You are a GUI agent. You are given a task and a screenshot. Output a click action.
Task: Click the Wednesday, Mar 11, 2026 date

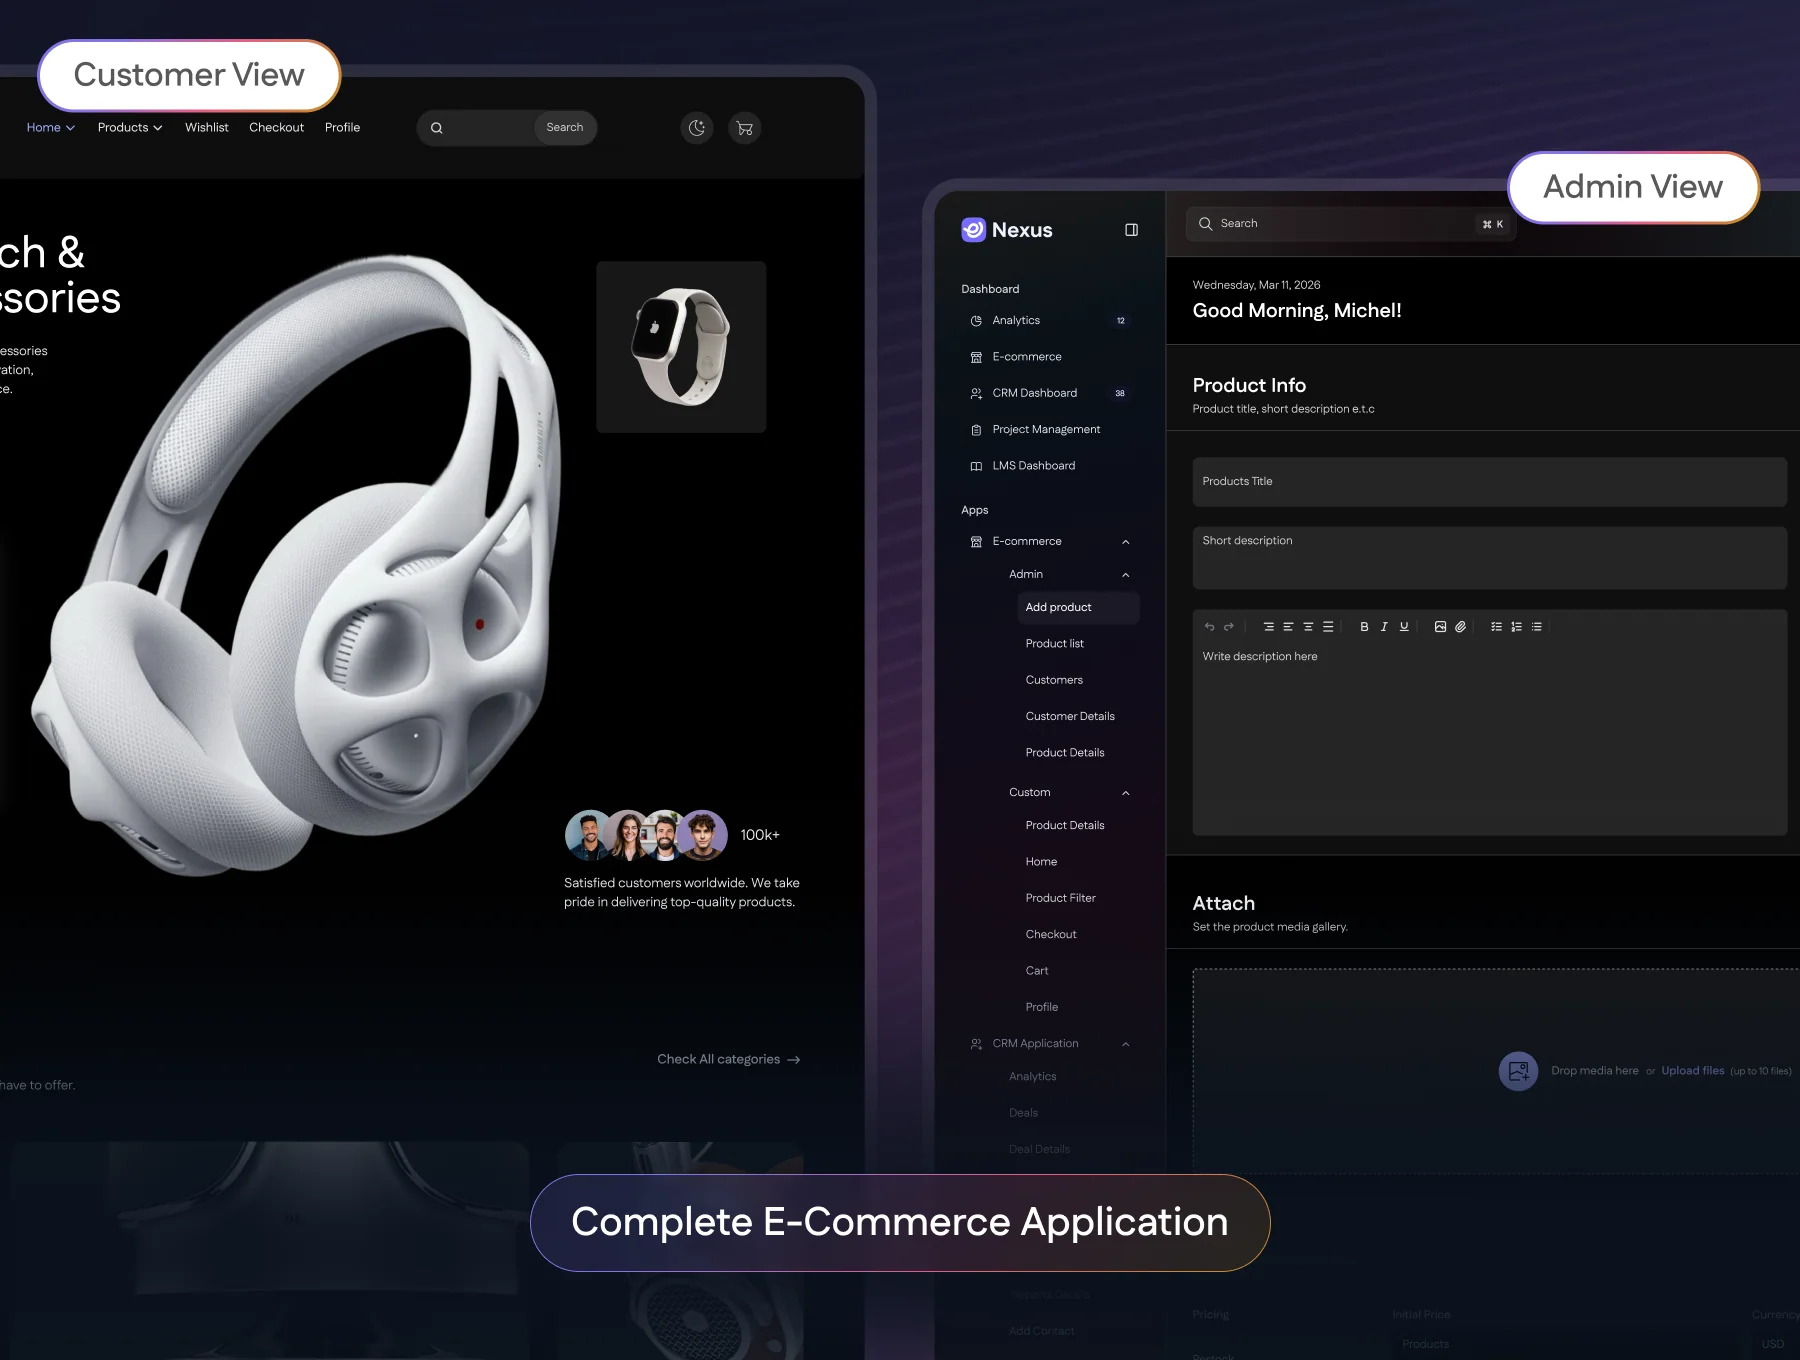click(1256, 285)
